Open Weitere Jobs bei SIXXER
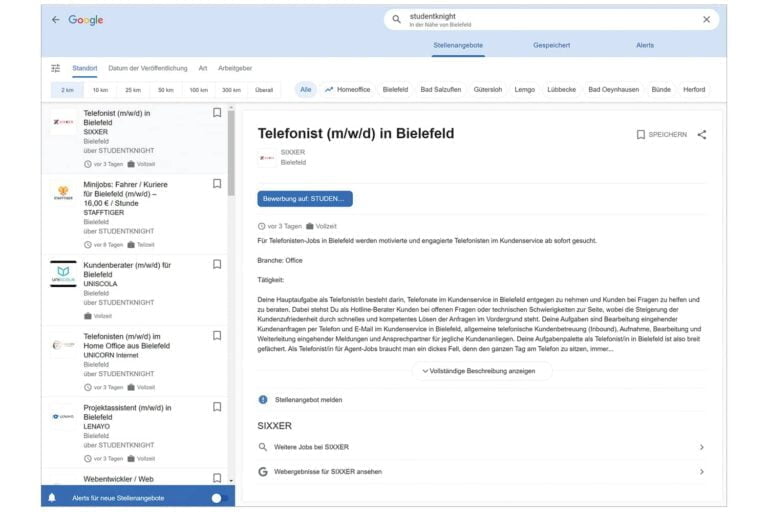 coord(480,447)
